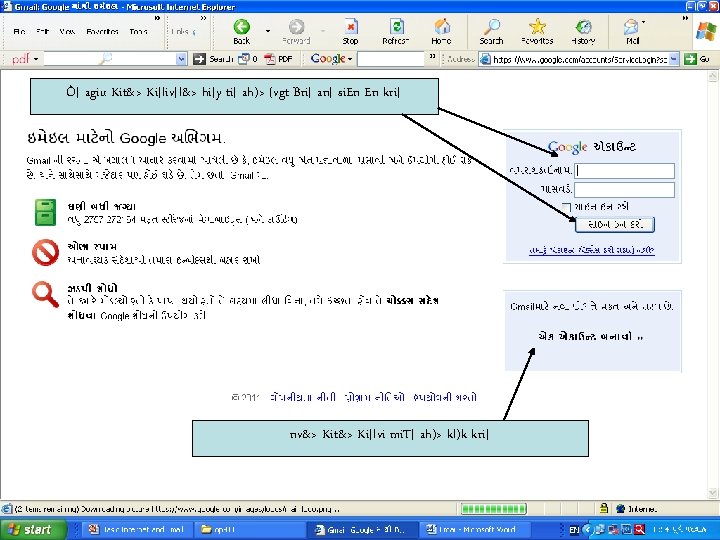Open Favorites star icon in toolbar

coord(537,27)
